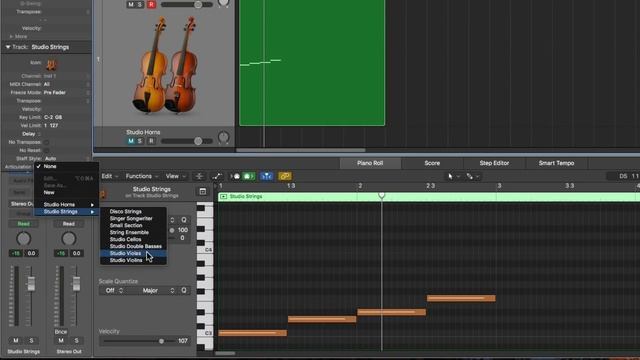Click the Bnce button on Stereo Out strip

61,332
